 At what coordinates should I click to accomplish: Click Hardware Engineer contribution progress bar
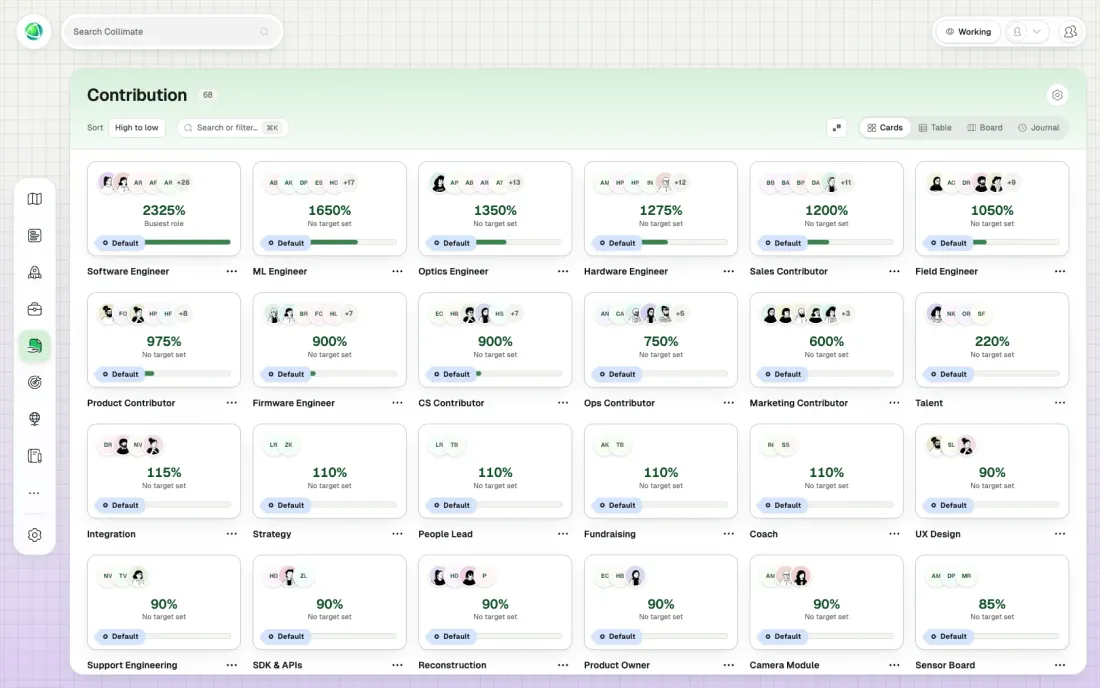pyautogui.click(x=684, y=243)
